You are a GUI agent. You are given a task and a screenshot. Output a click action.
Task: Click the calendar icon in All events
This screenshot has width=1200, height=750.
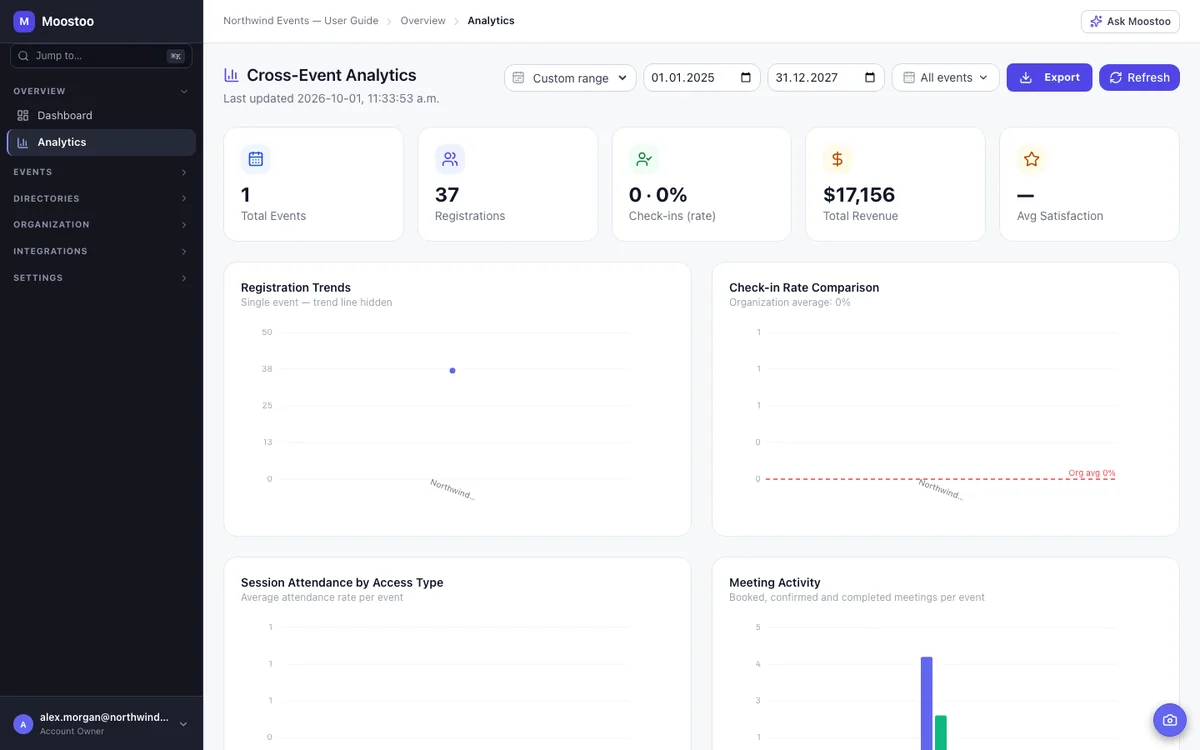point(909,78)
